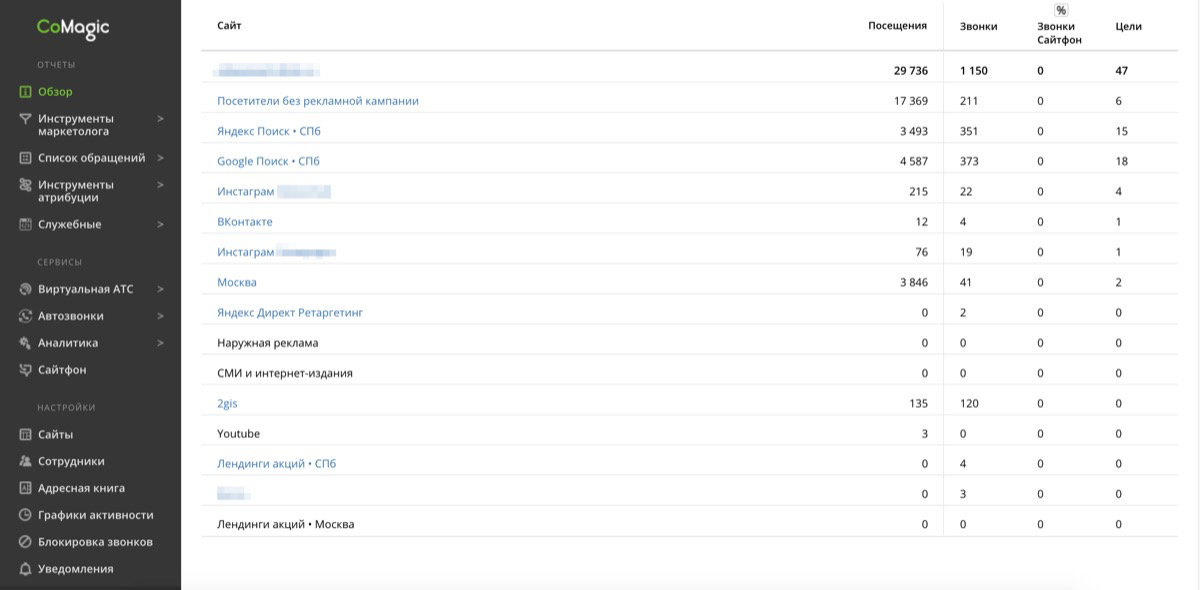Click the Уведомления bell icon

tap(26, 569)
